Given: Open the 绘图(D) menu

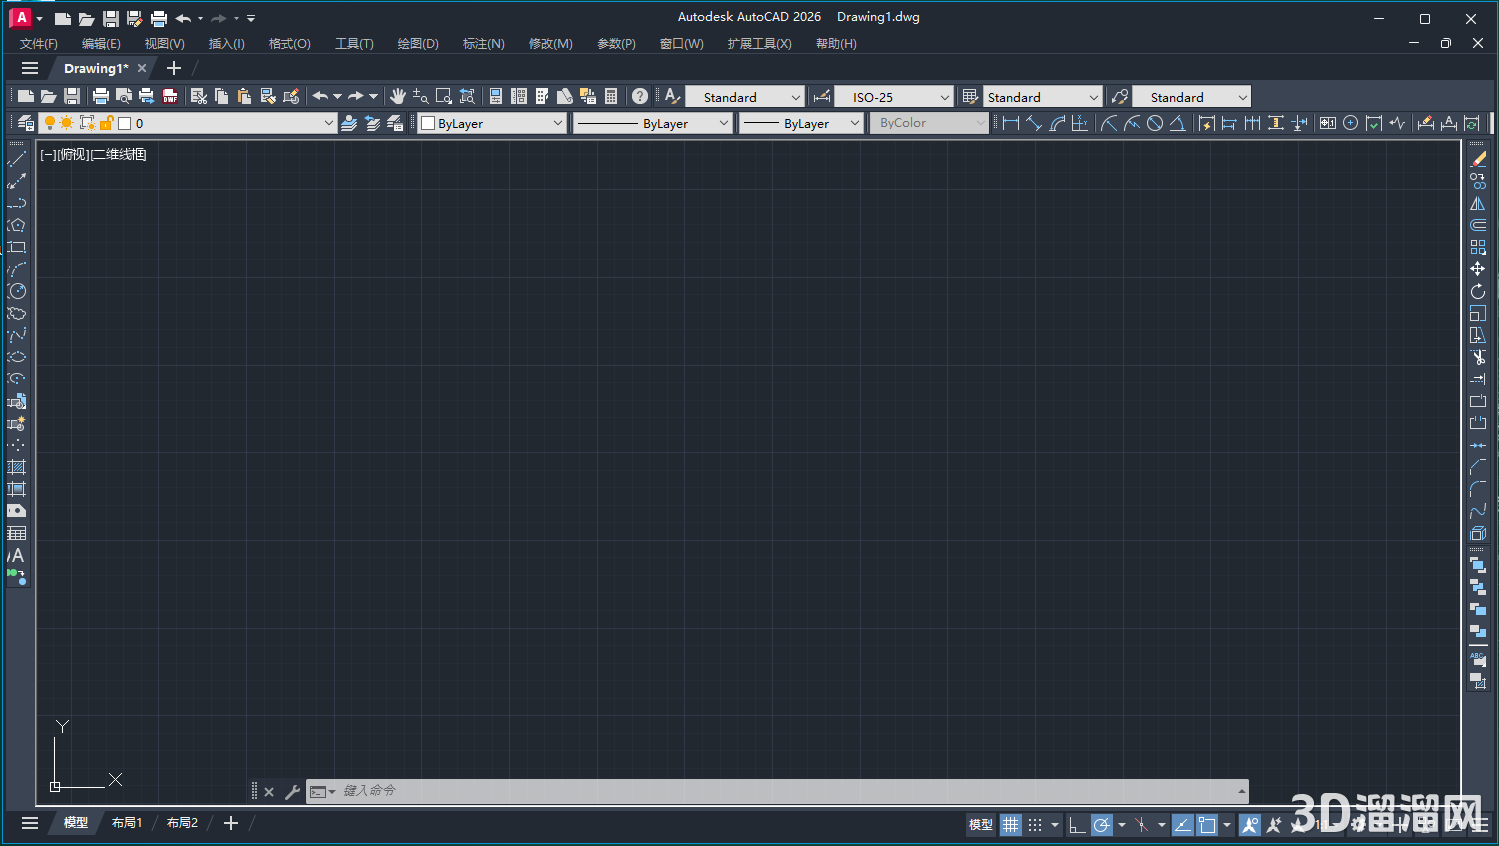Looking at the screenshot, I should point(417,44).
